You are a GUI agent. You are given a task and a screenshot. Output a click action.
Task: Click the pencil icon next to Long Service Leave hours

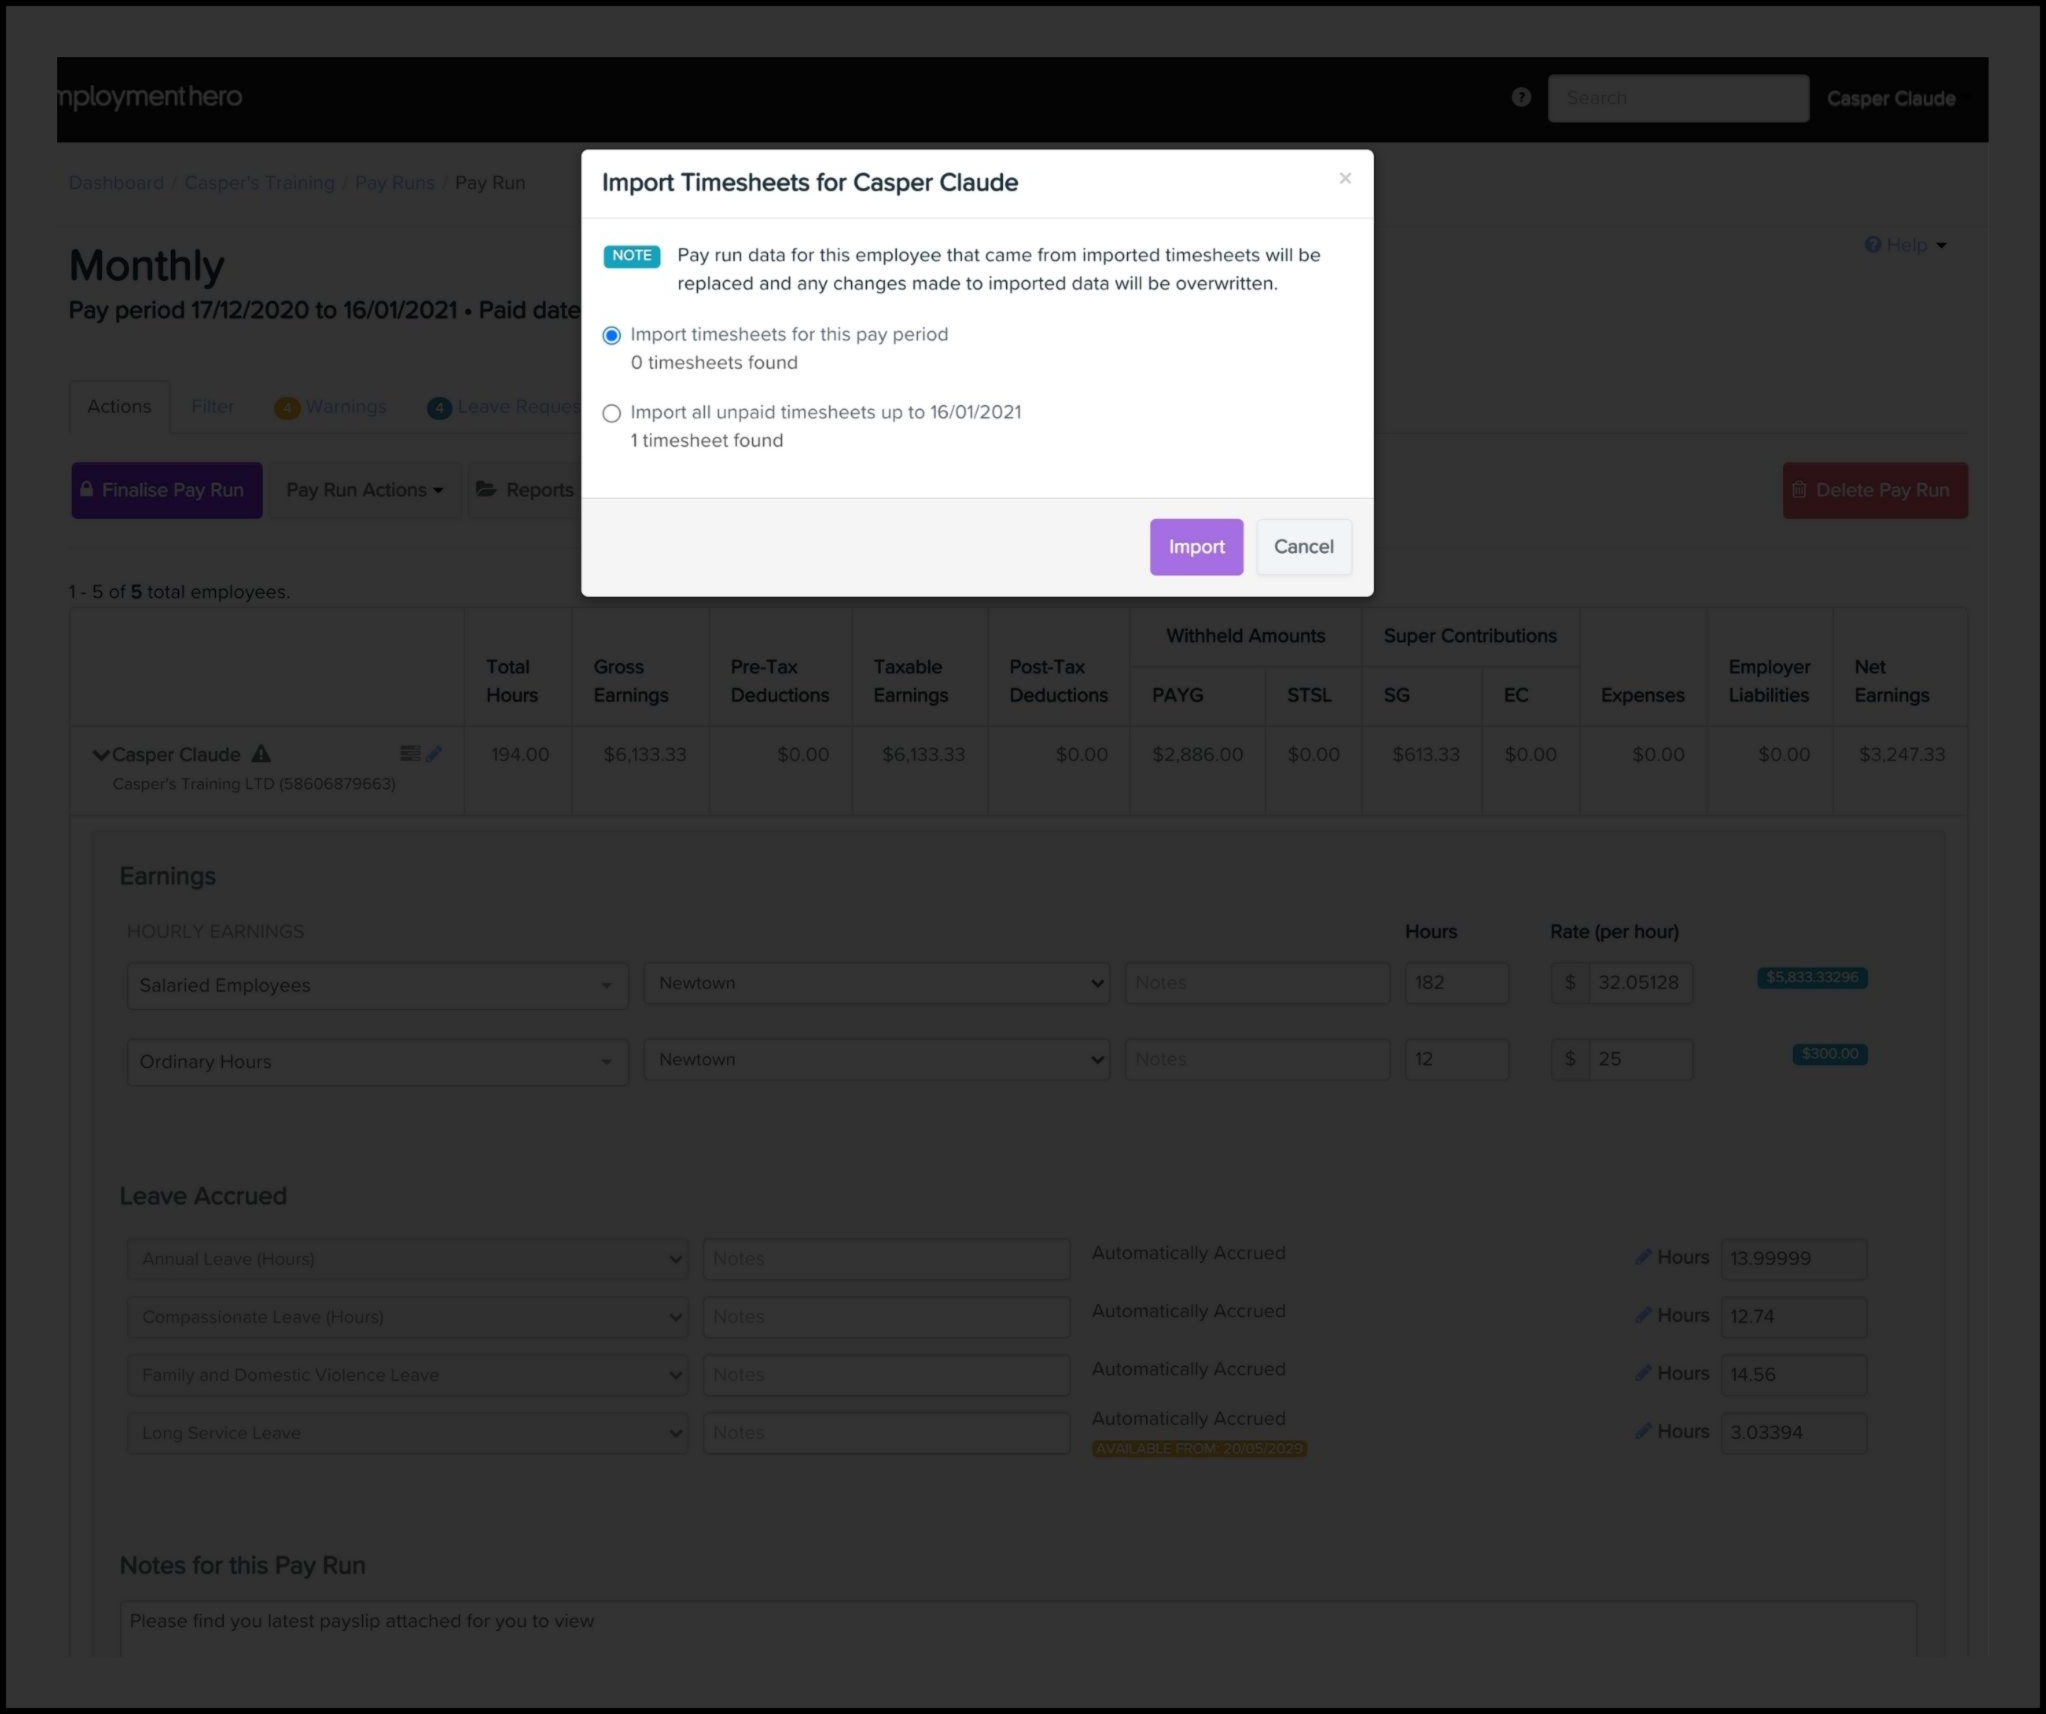point(1643,1431)
